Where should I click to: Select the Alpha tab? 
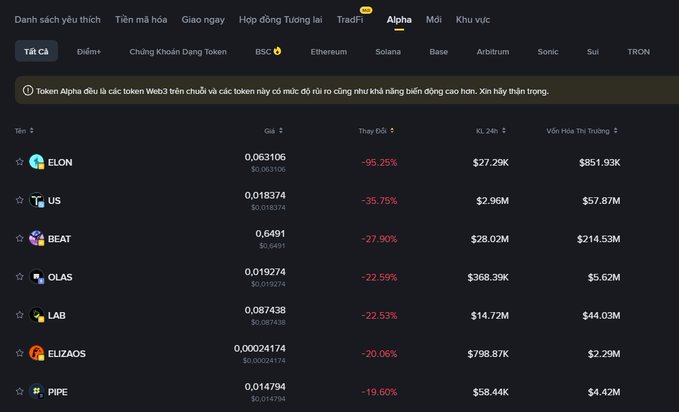point(399,19)
